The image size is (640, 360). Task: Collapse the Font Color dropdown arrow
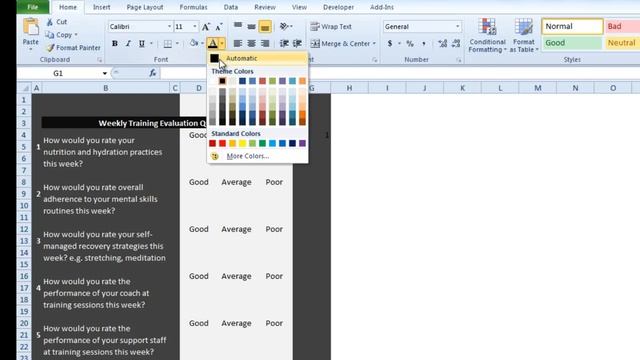[222, 43]
